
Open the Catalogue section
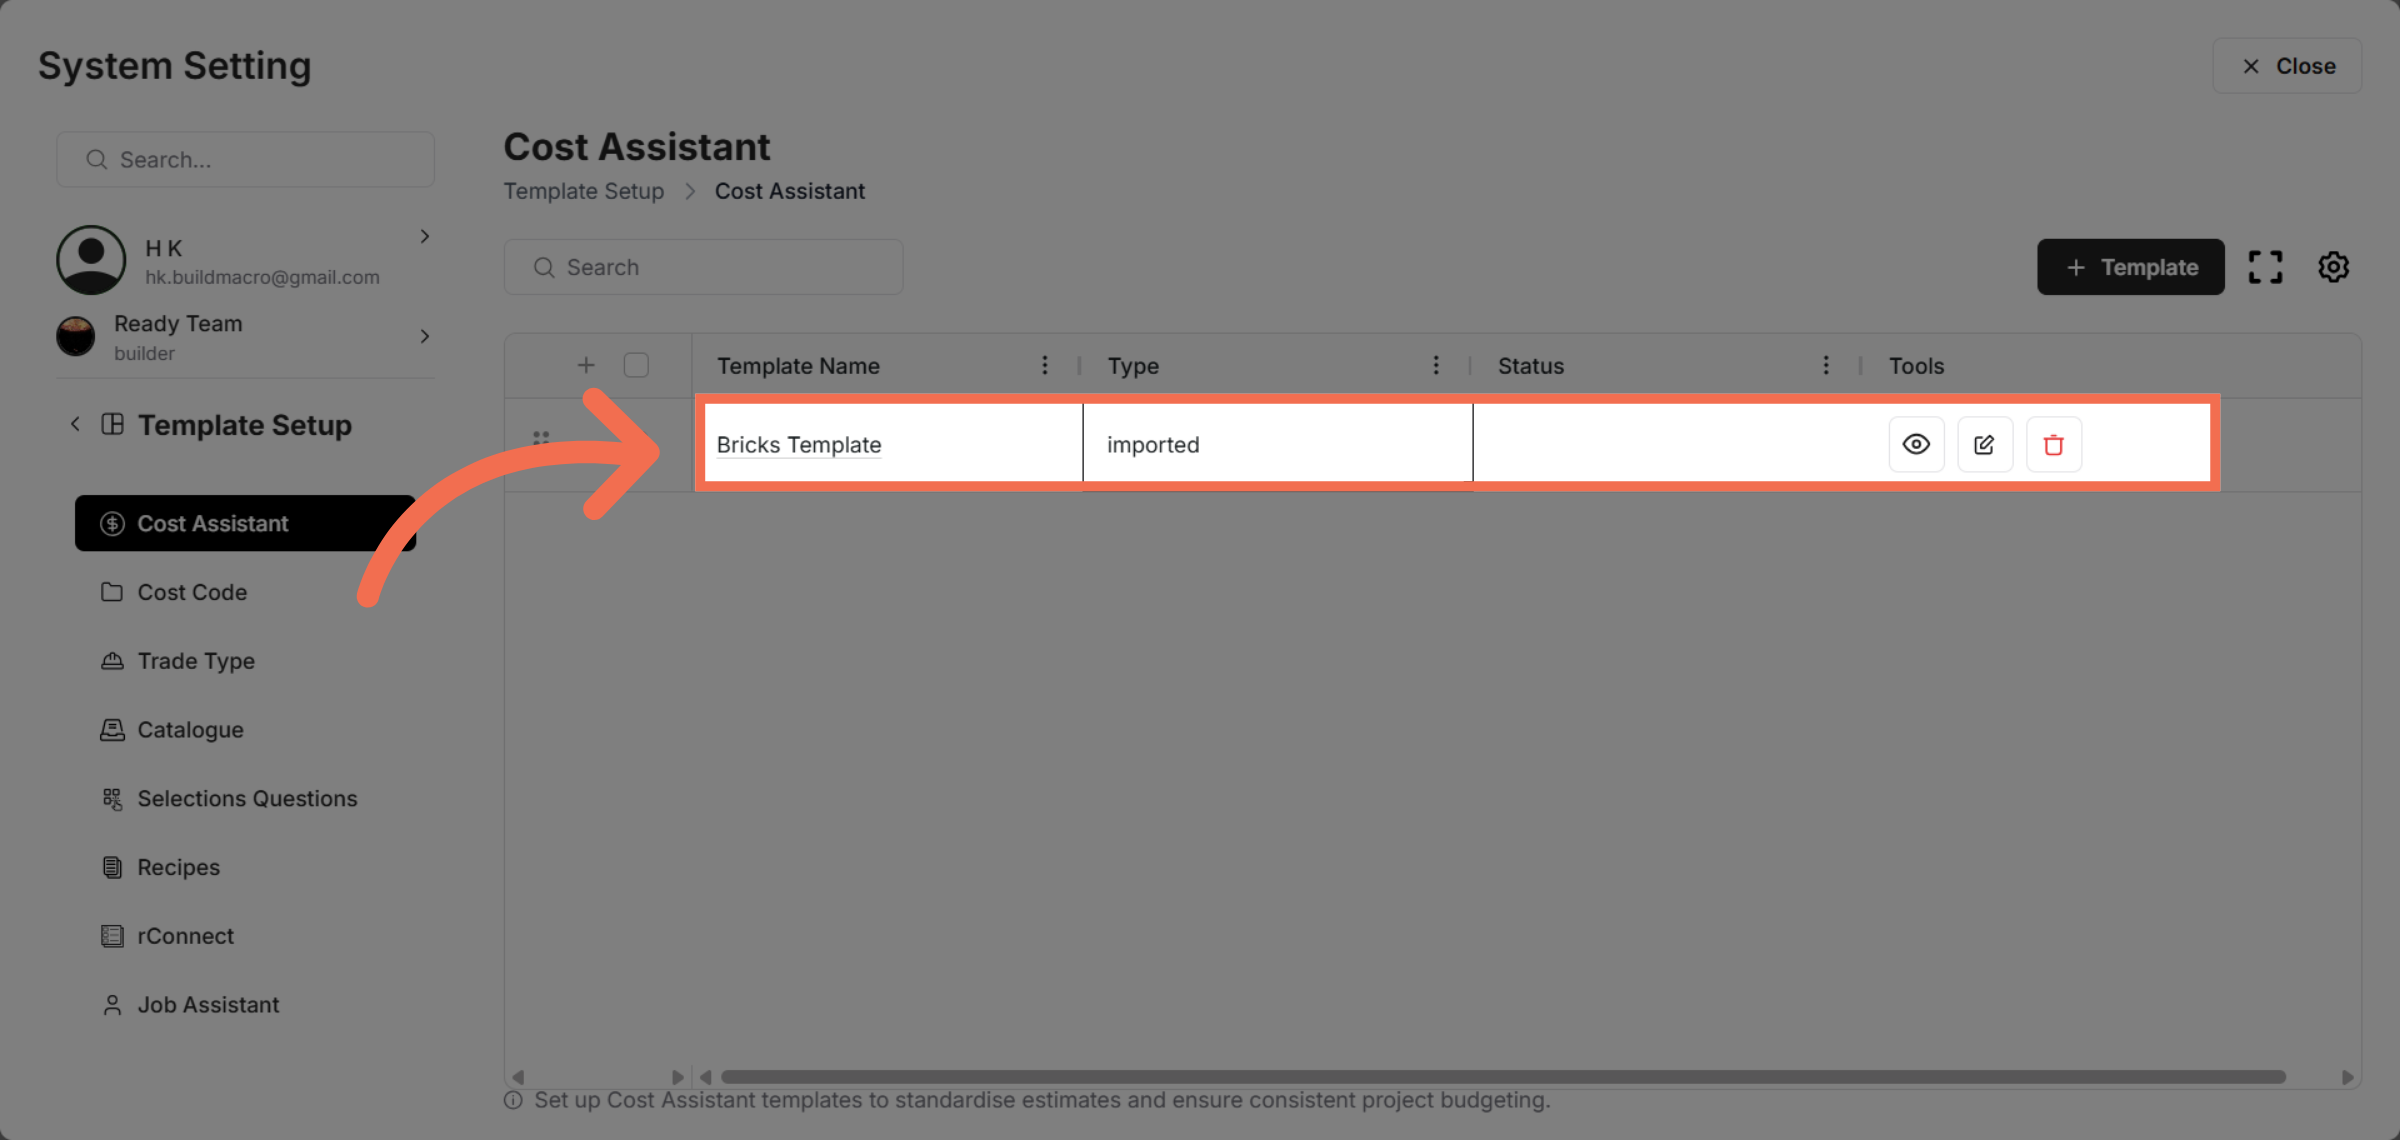190,729
